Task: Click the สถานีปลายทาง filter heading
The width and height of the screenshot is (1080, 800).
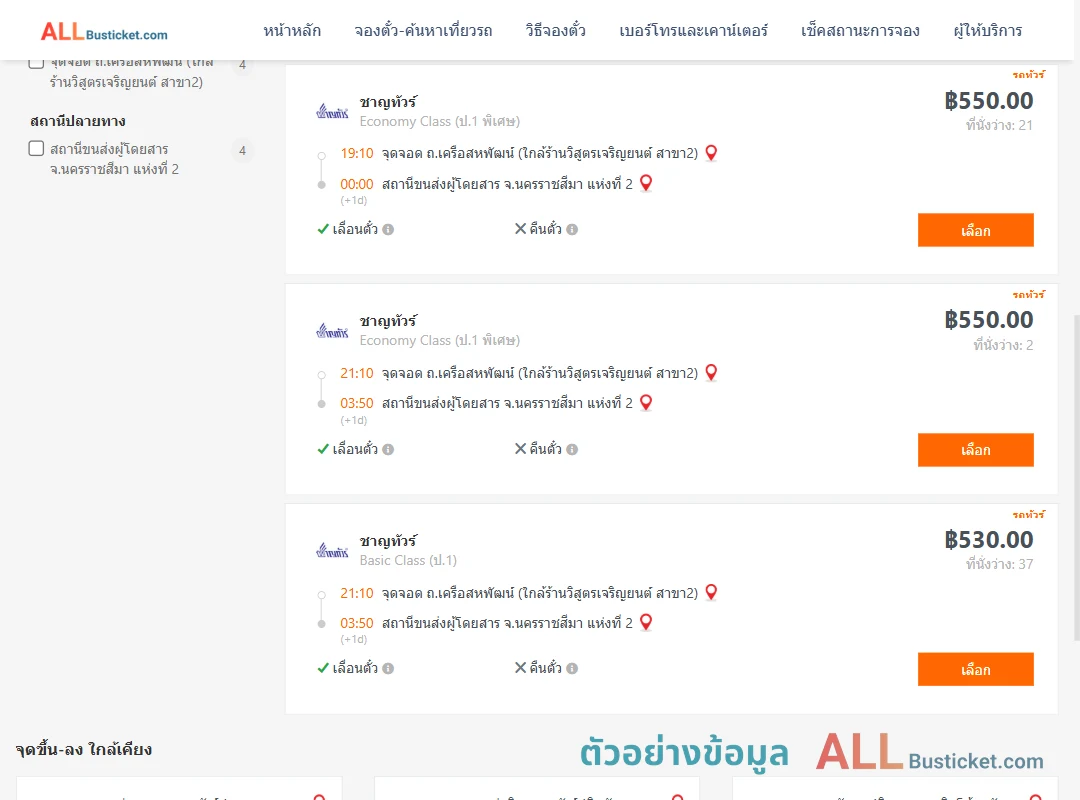Action: coord(78,121)
